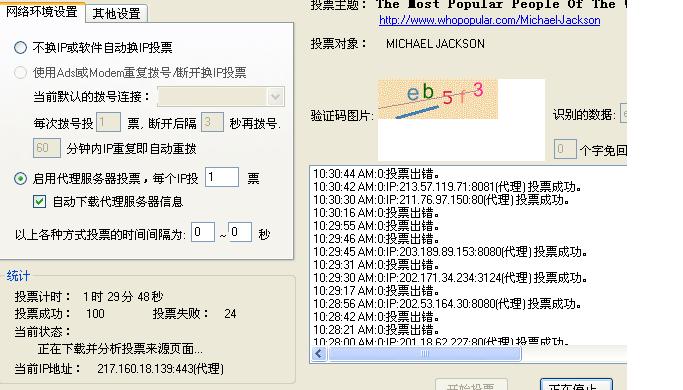Click the current IP 217.160.18.139:443 text

pos(160,369)
